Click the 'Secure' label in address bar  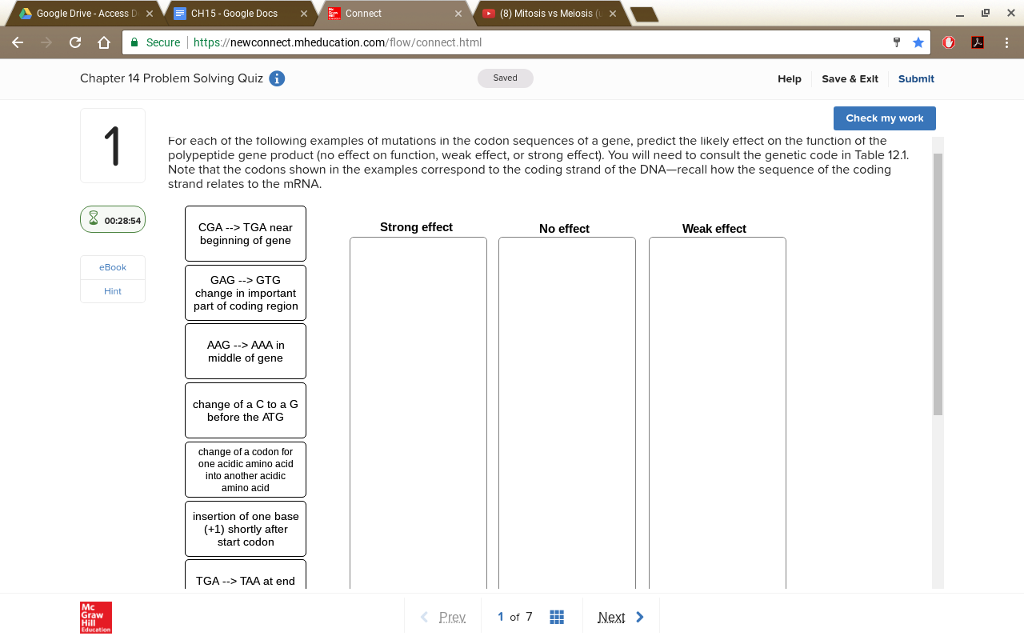[x=163, y=42]
